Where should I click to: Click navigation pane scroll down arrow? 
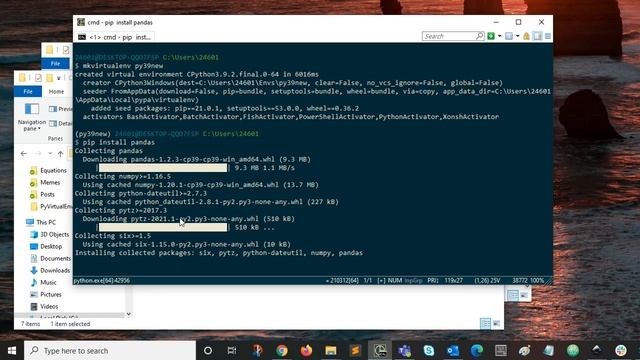pyautogui.click(x=129, y=314)
